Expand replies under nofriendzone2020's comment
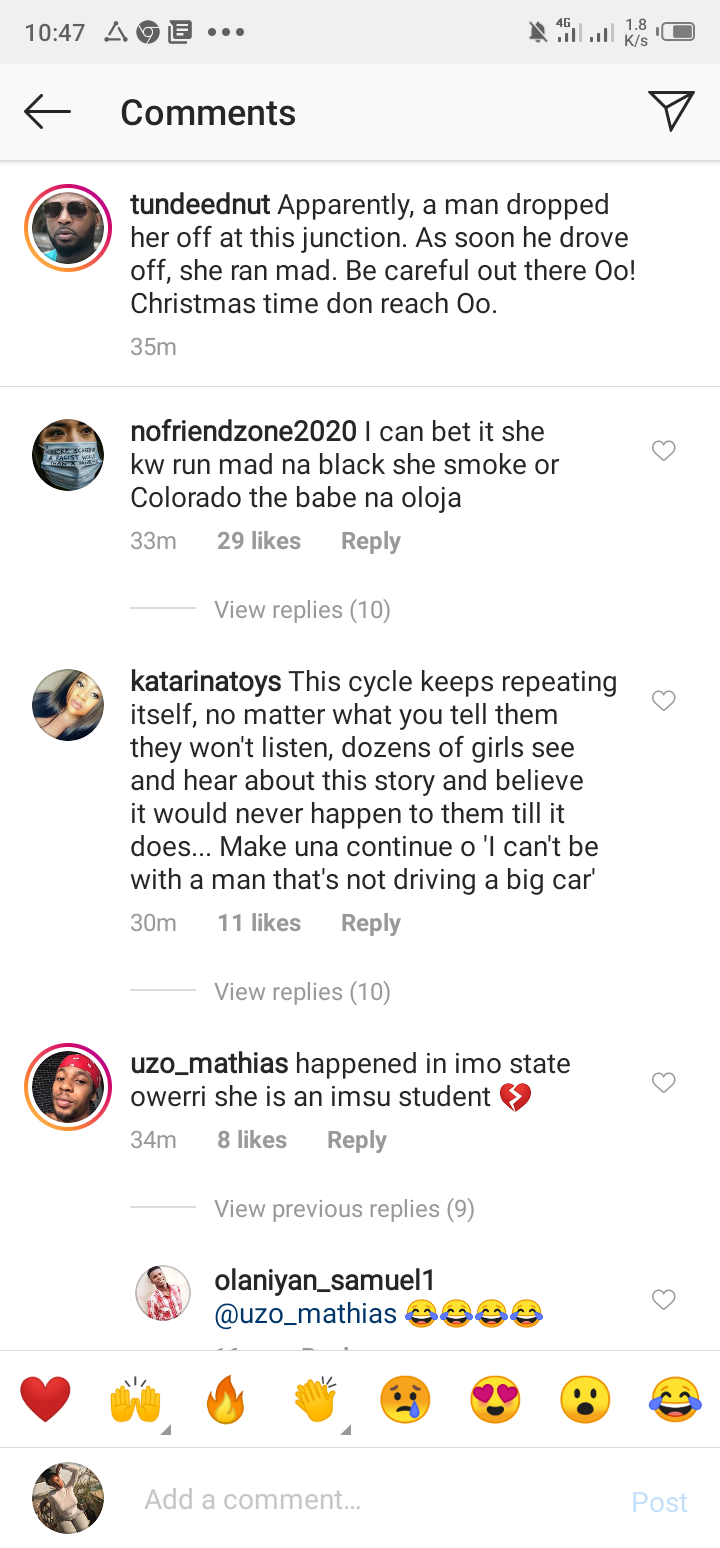The width and height of the screenshot is (720, 1548). (302, 610)
